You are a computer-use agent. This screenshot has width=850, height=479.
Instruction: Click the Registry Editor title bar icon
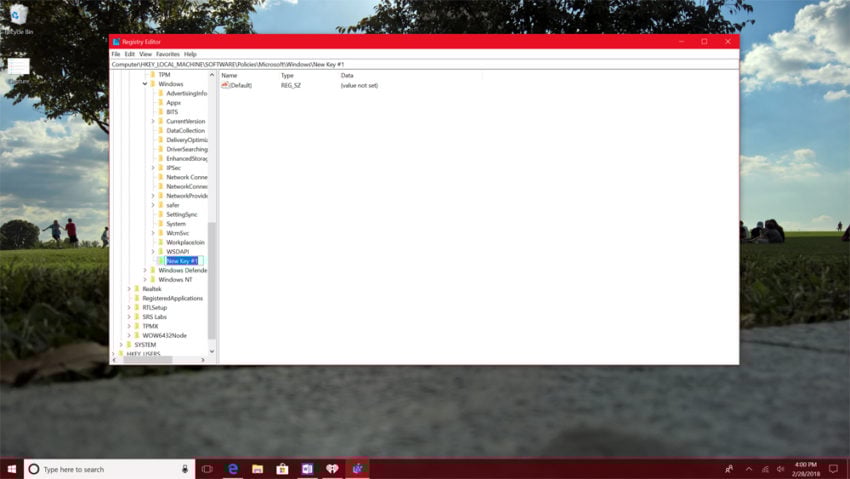coord(116,42)
